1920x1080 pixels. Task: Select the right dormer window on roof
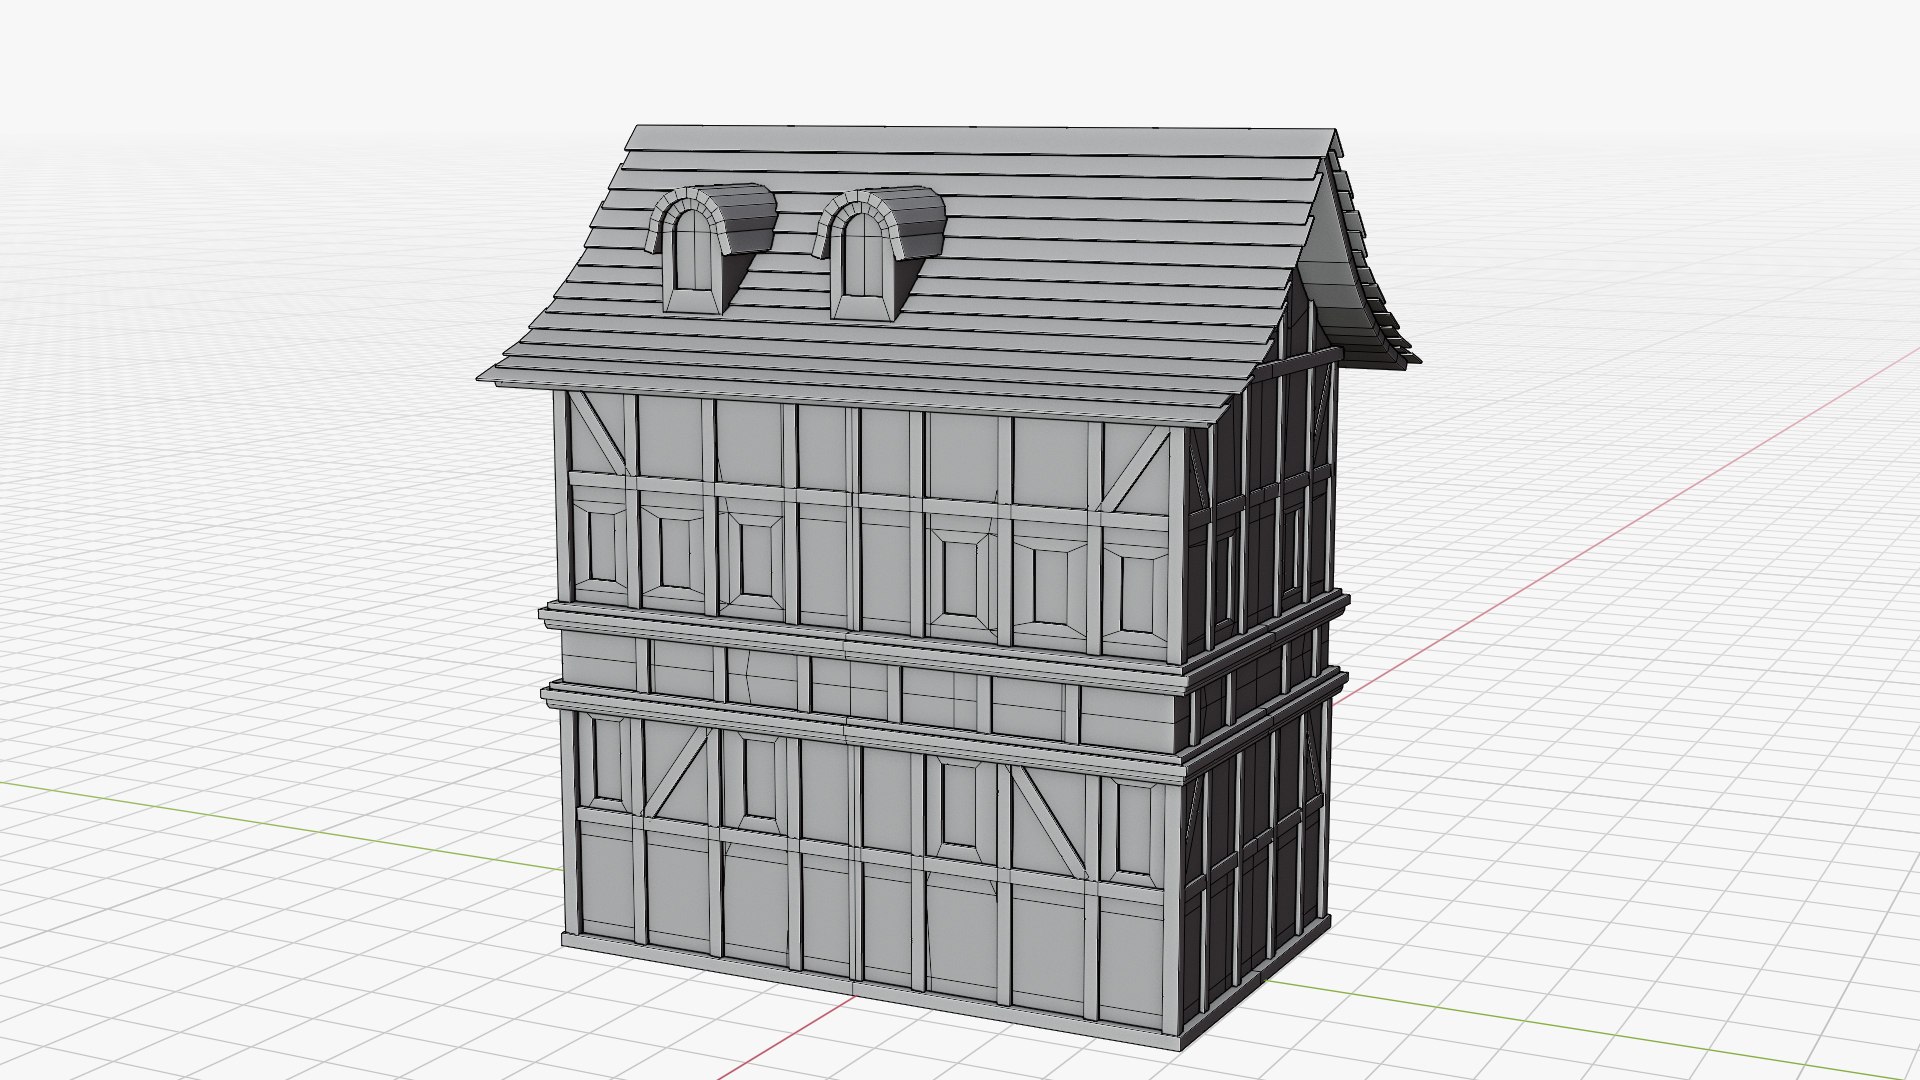[878, 254]
